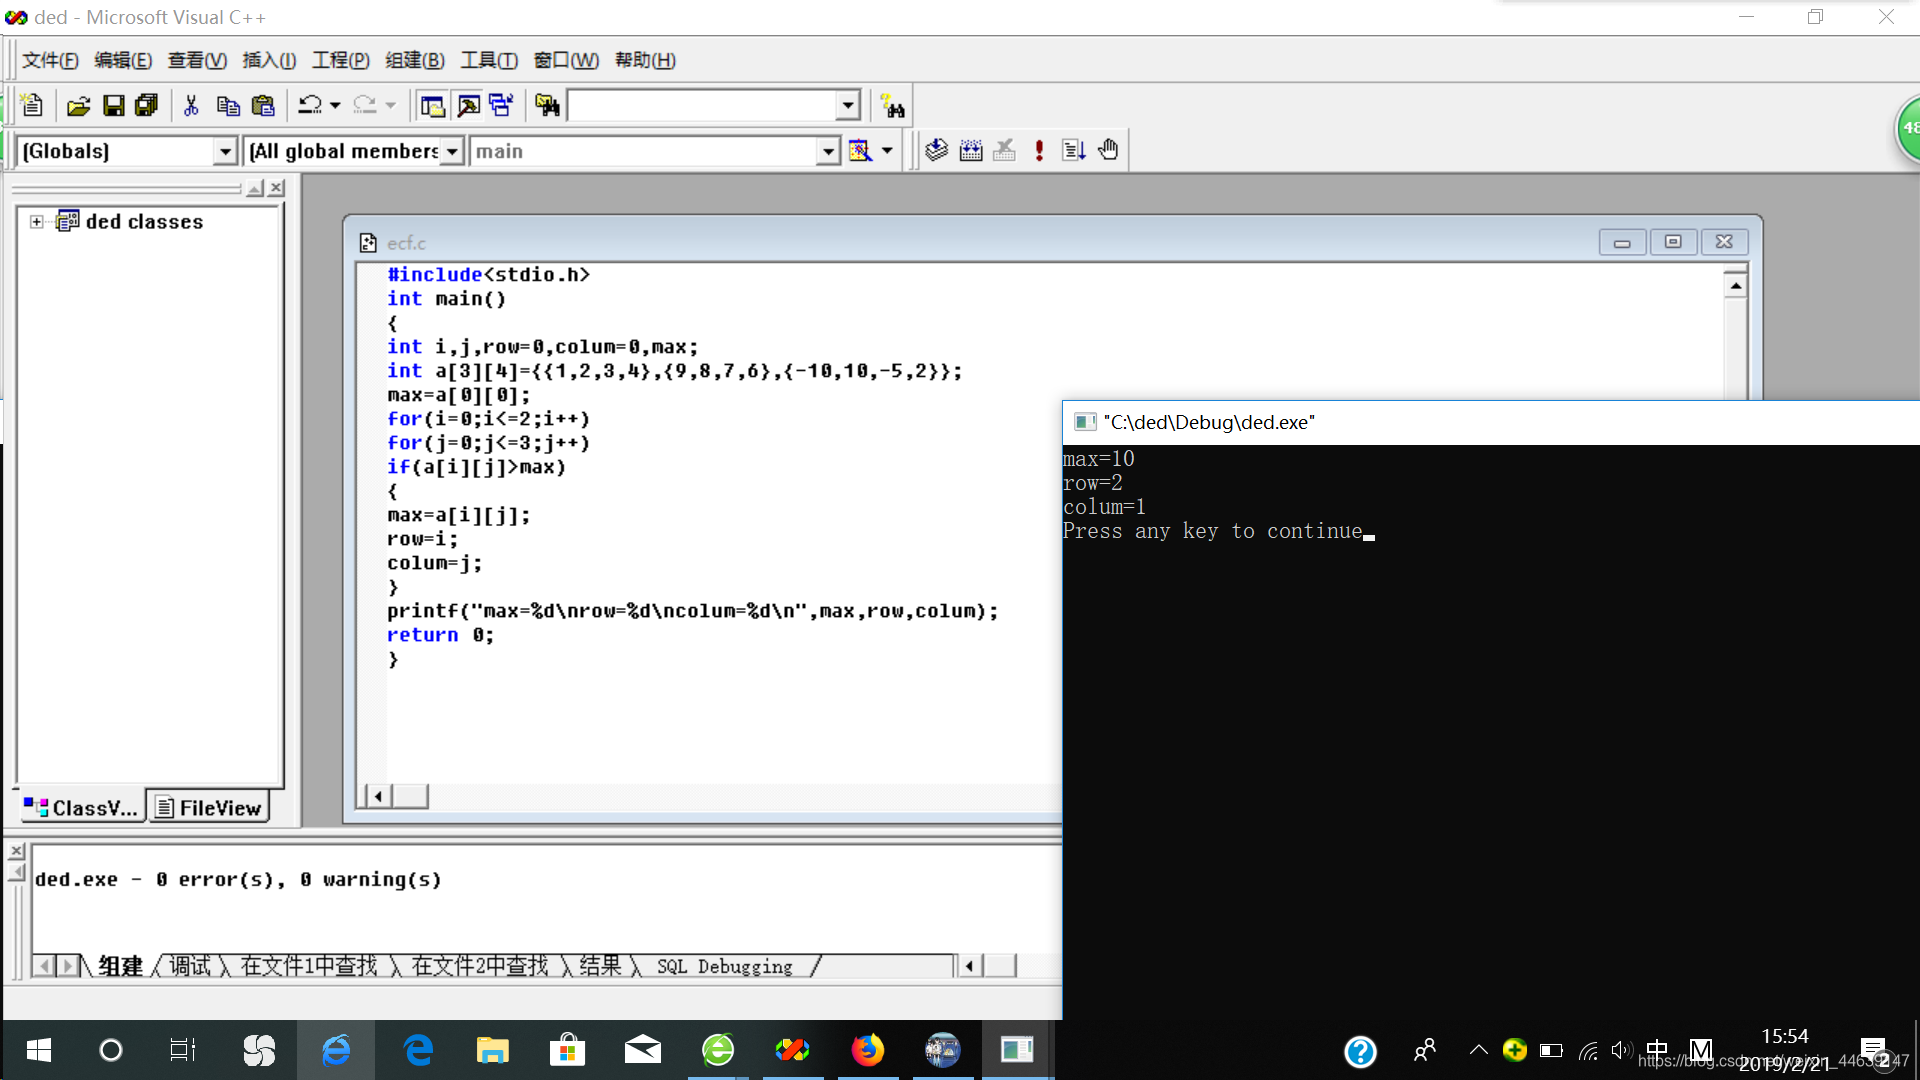Toggle breakpoint with the hand icon
Image resolution: width=1920 pixels, height=1080 pixels.
1108,150
